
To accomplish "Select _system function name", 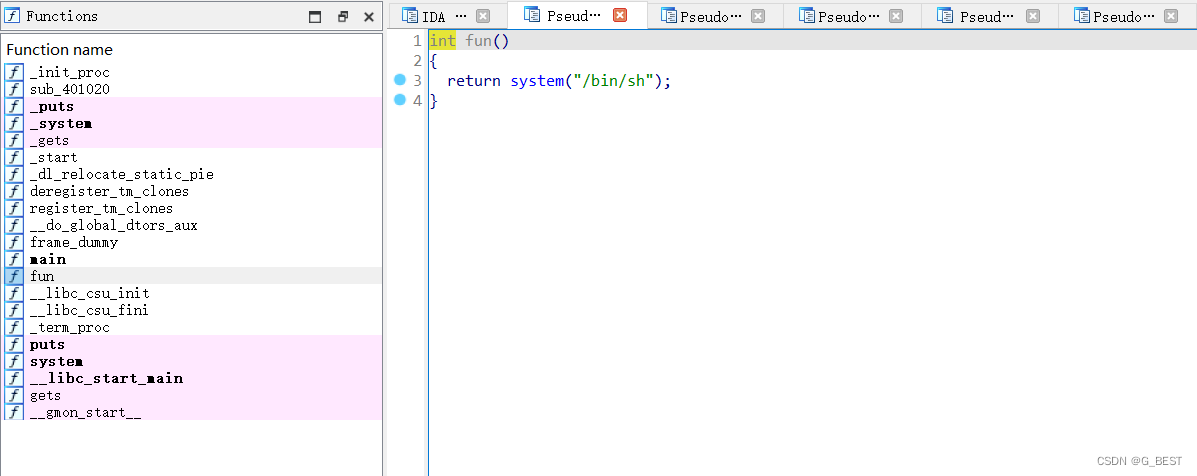I will [x=61, y=124].
